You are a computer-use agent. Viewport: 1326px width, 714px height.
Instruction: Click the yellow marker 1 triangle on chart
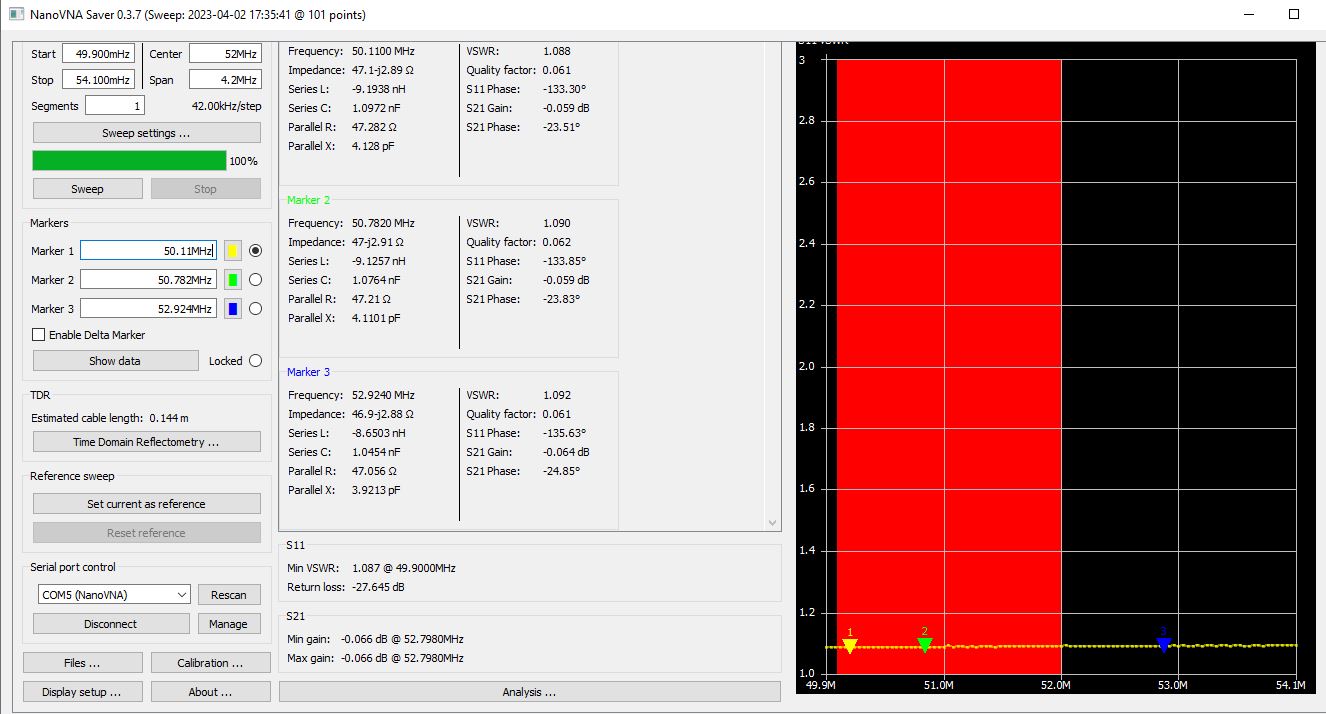(x=850, y=646)
